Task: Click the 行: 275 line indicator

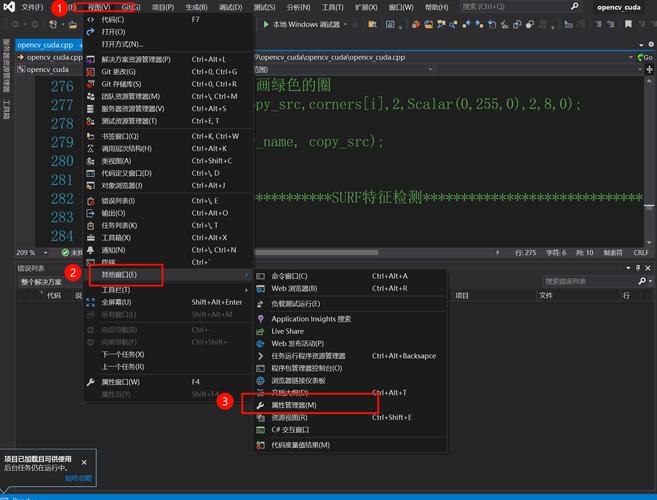Action: coord(525,253)
